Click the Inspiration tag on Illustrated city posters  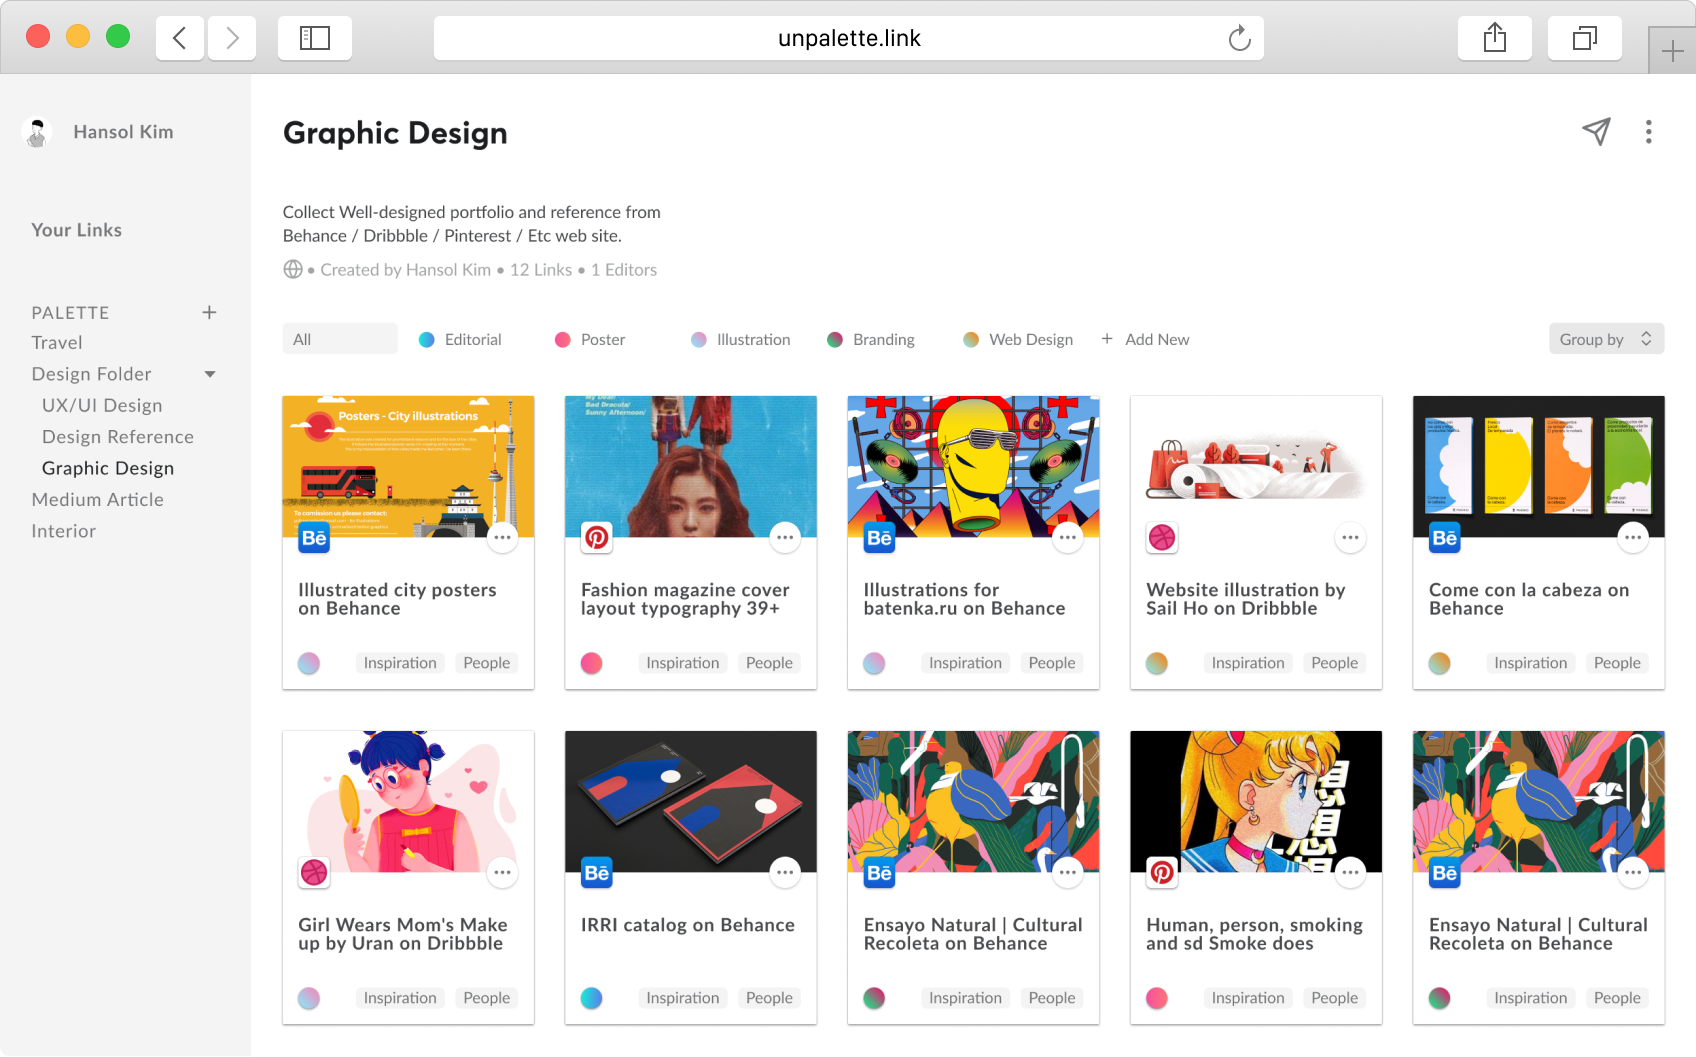click(x=400, y=663)
